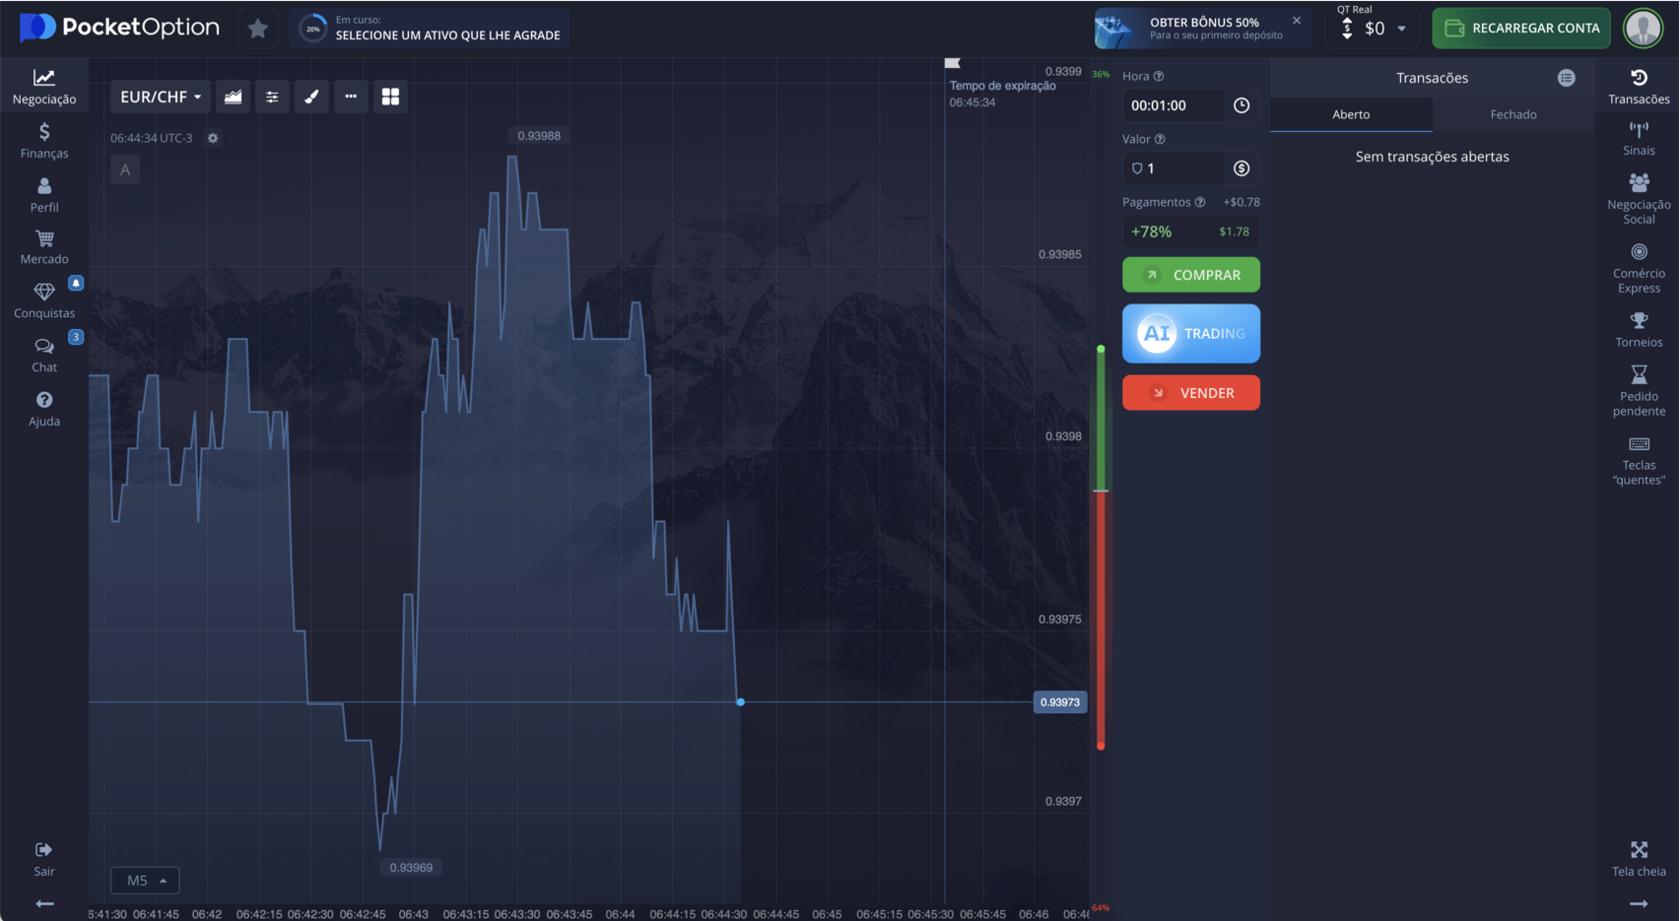Click the bonus 50% offer banner

coord(1202,28)
